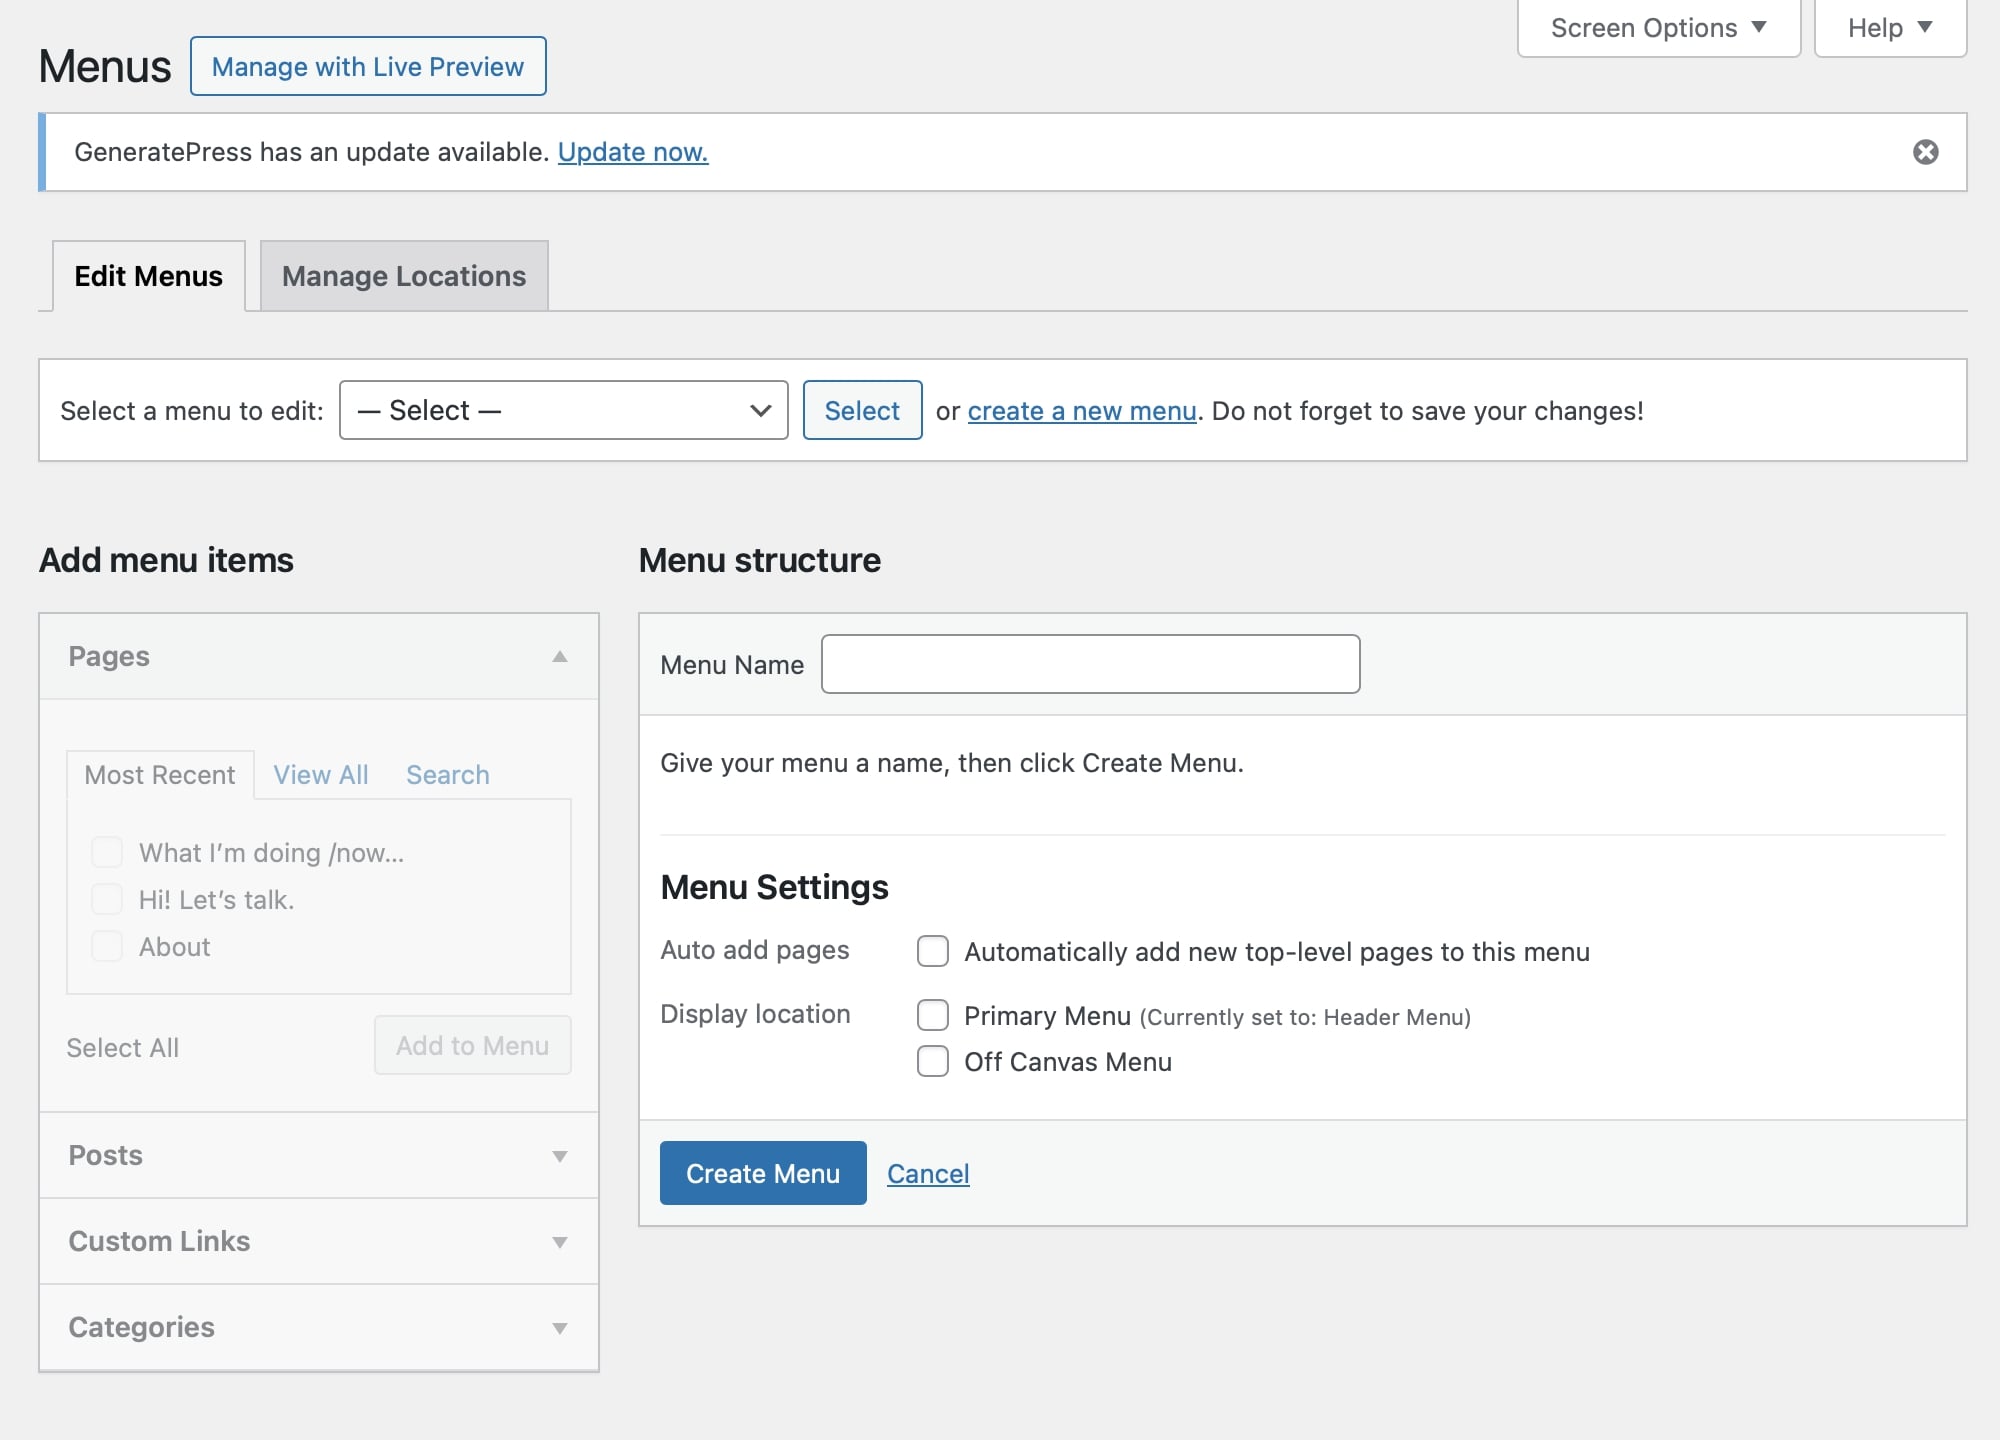Click Manage with Live Preview
Image resolution: width=2000 pixels, height=1440 pixels.
368,67
